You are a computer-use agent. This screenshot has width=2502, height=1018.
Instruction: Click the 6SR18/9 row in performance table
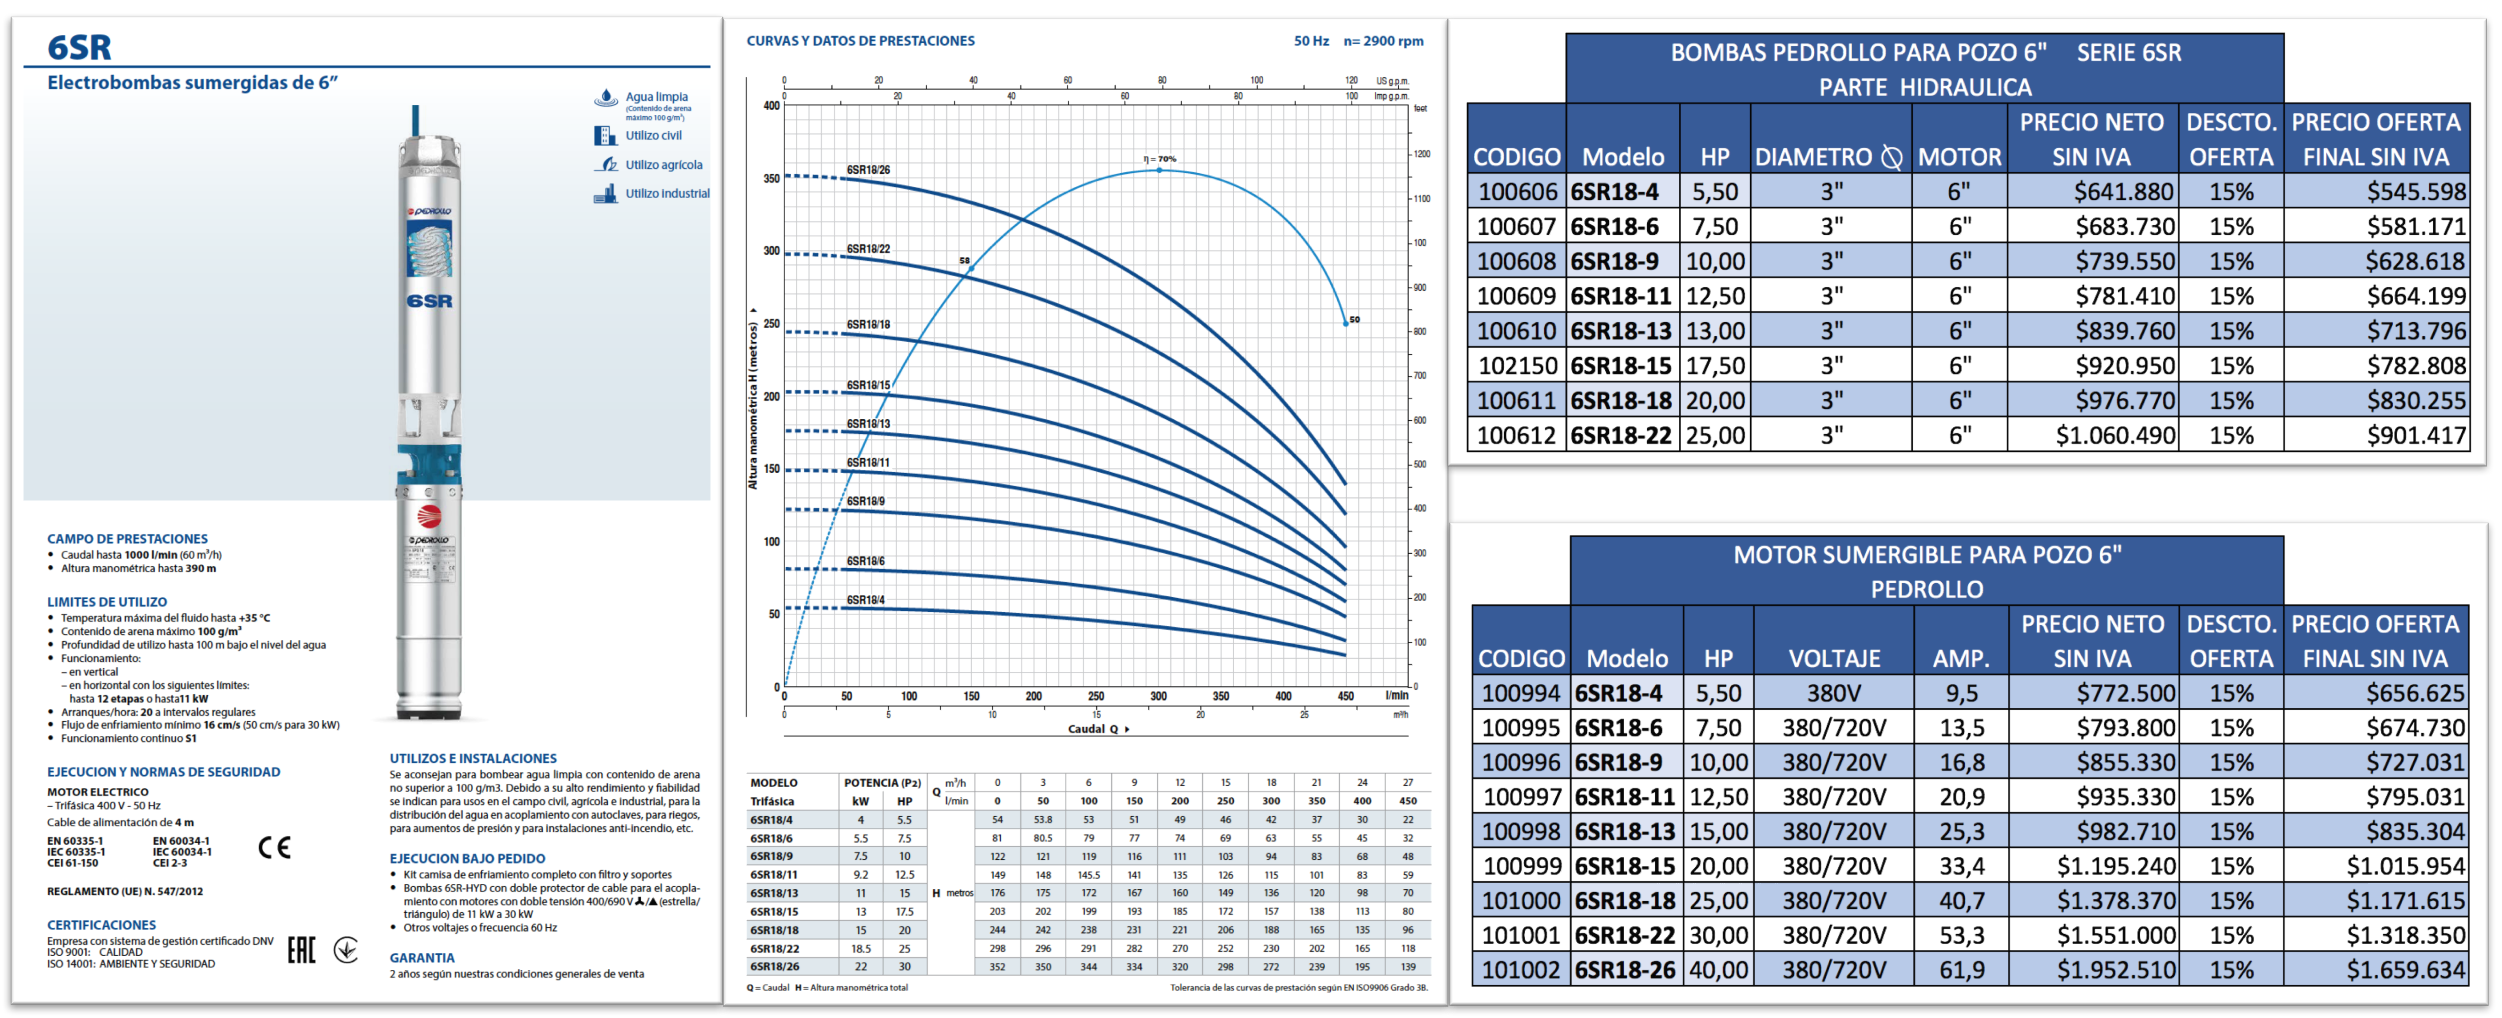click(x=1089, y=857)
